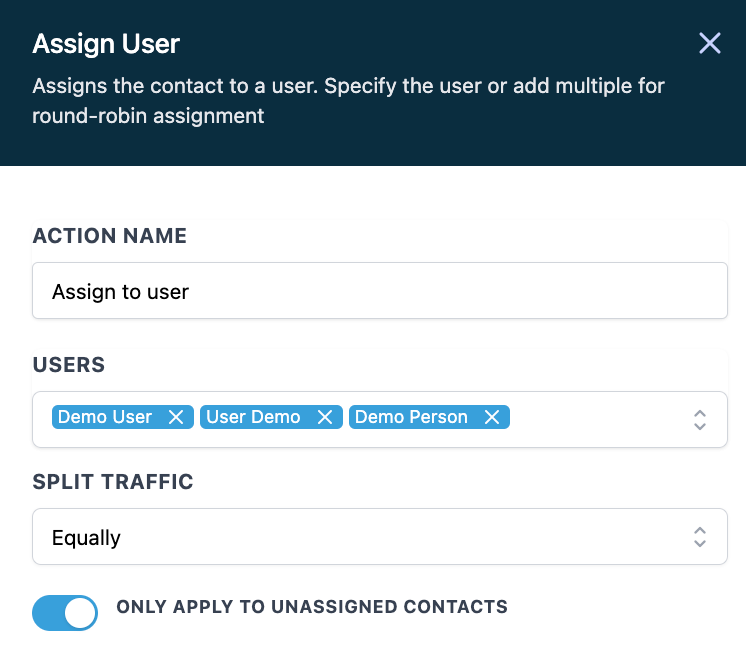Viewport: 746px width, 662px height.
Task: Select the Demo Person tag label
Action: click(x=411, y=417)
